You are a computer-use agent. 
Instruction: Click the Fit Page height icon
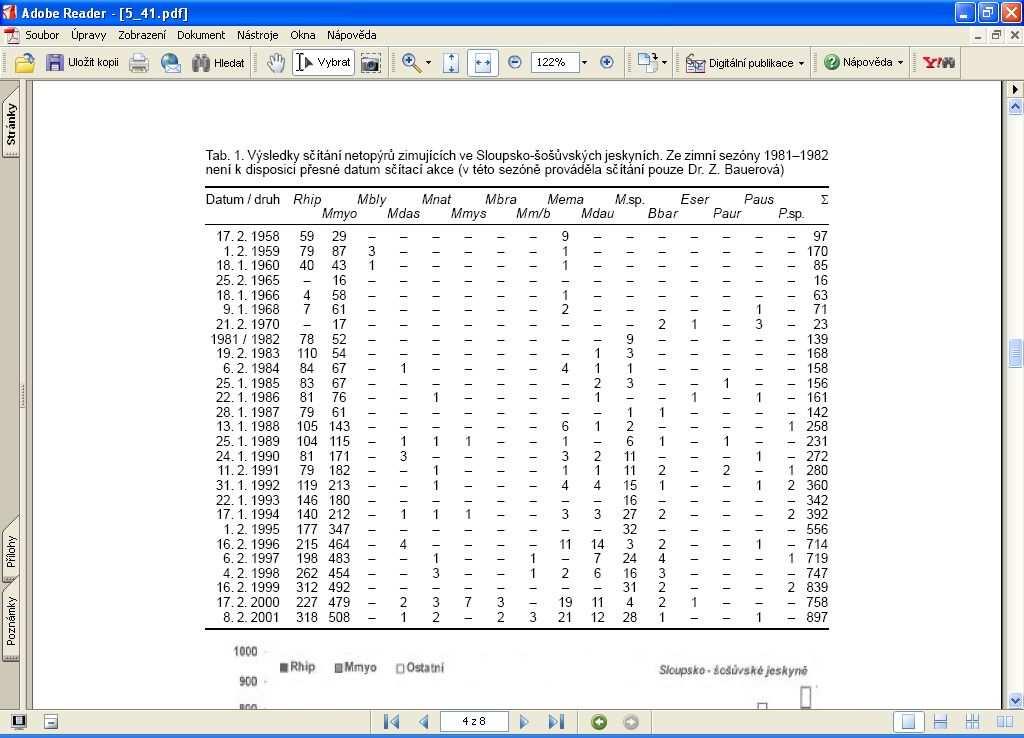tap(451, 63)
